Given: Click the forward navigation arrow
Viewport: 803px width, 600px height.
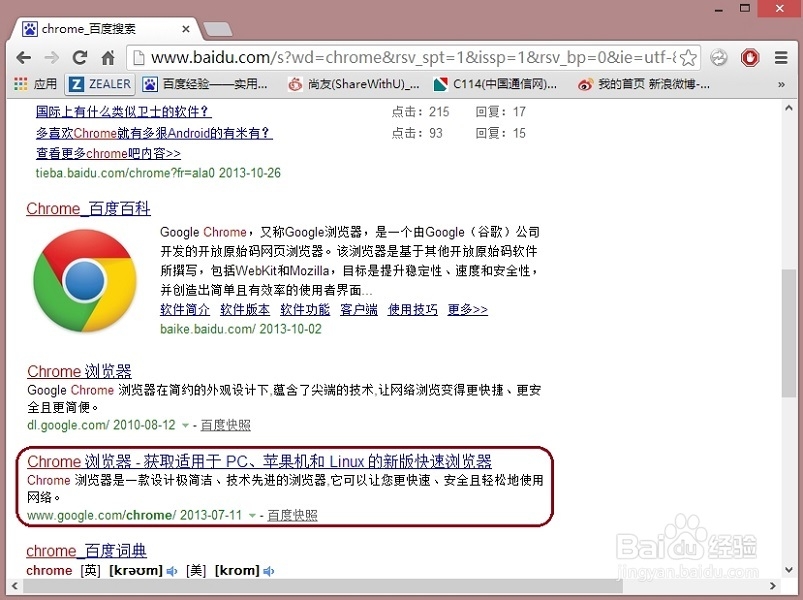Looking at the screenshot, I should (x=52, y=58).
